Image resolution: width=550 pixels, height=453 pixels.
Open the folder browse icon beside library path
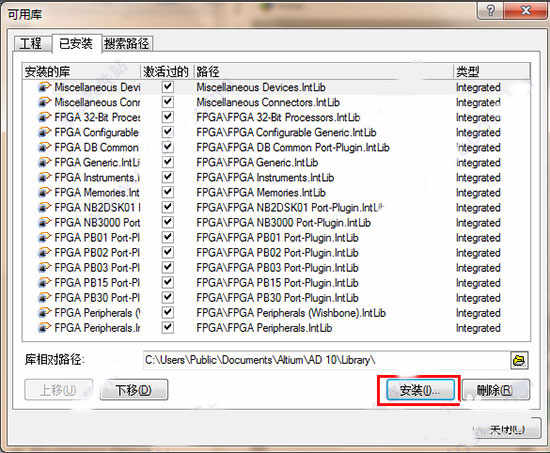tap(519, 360)
